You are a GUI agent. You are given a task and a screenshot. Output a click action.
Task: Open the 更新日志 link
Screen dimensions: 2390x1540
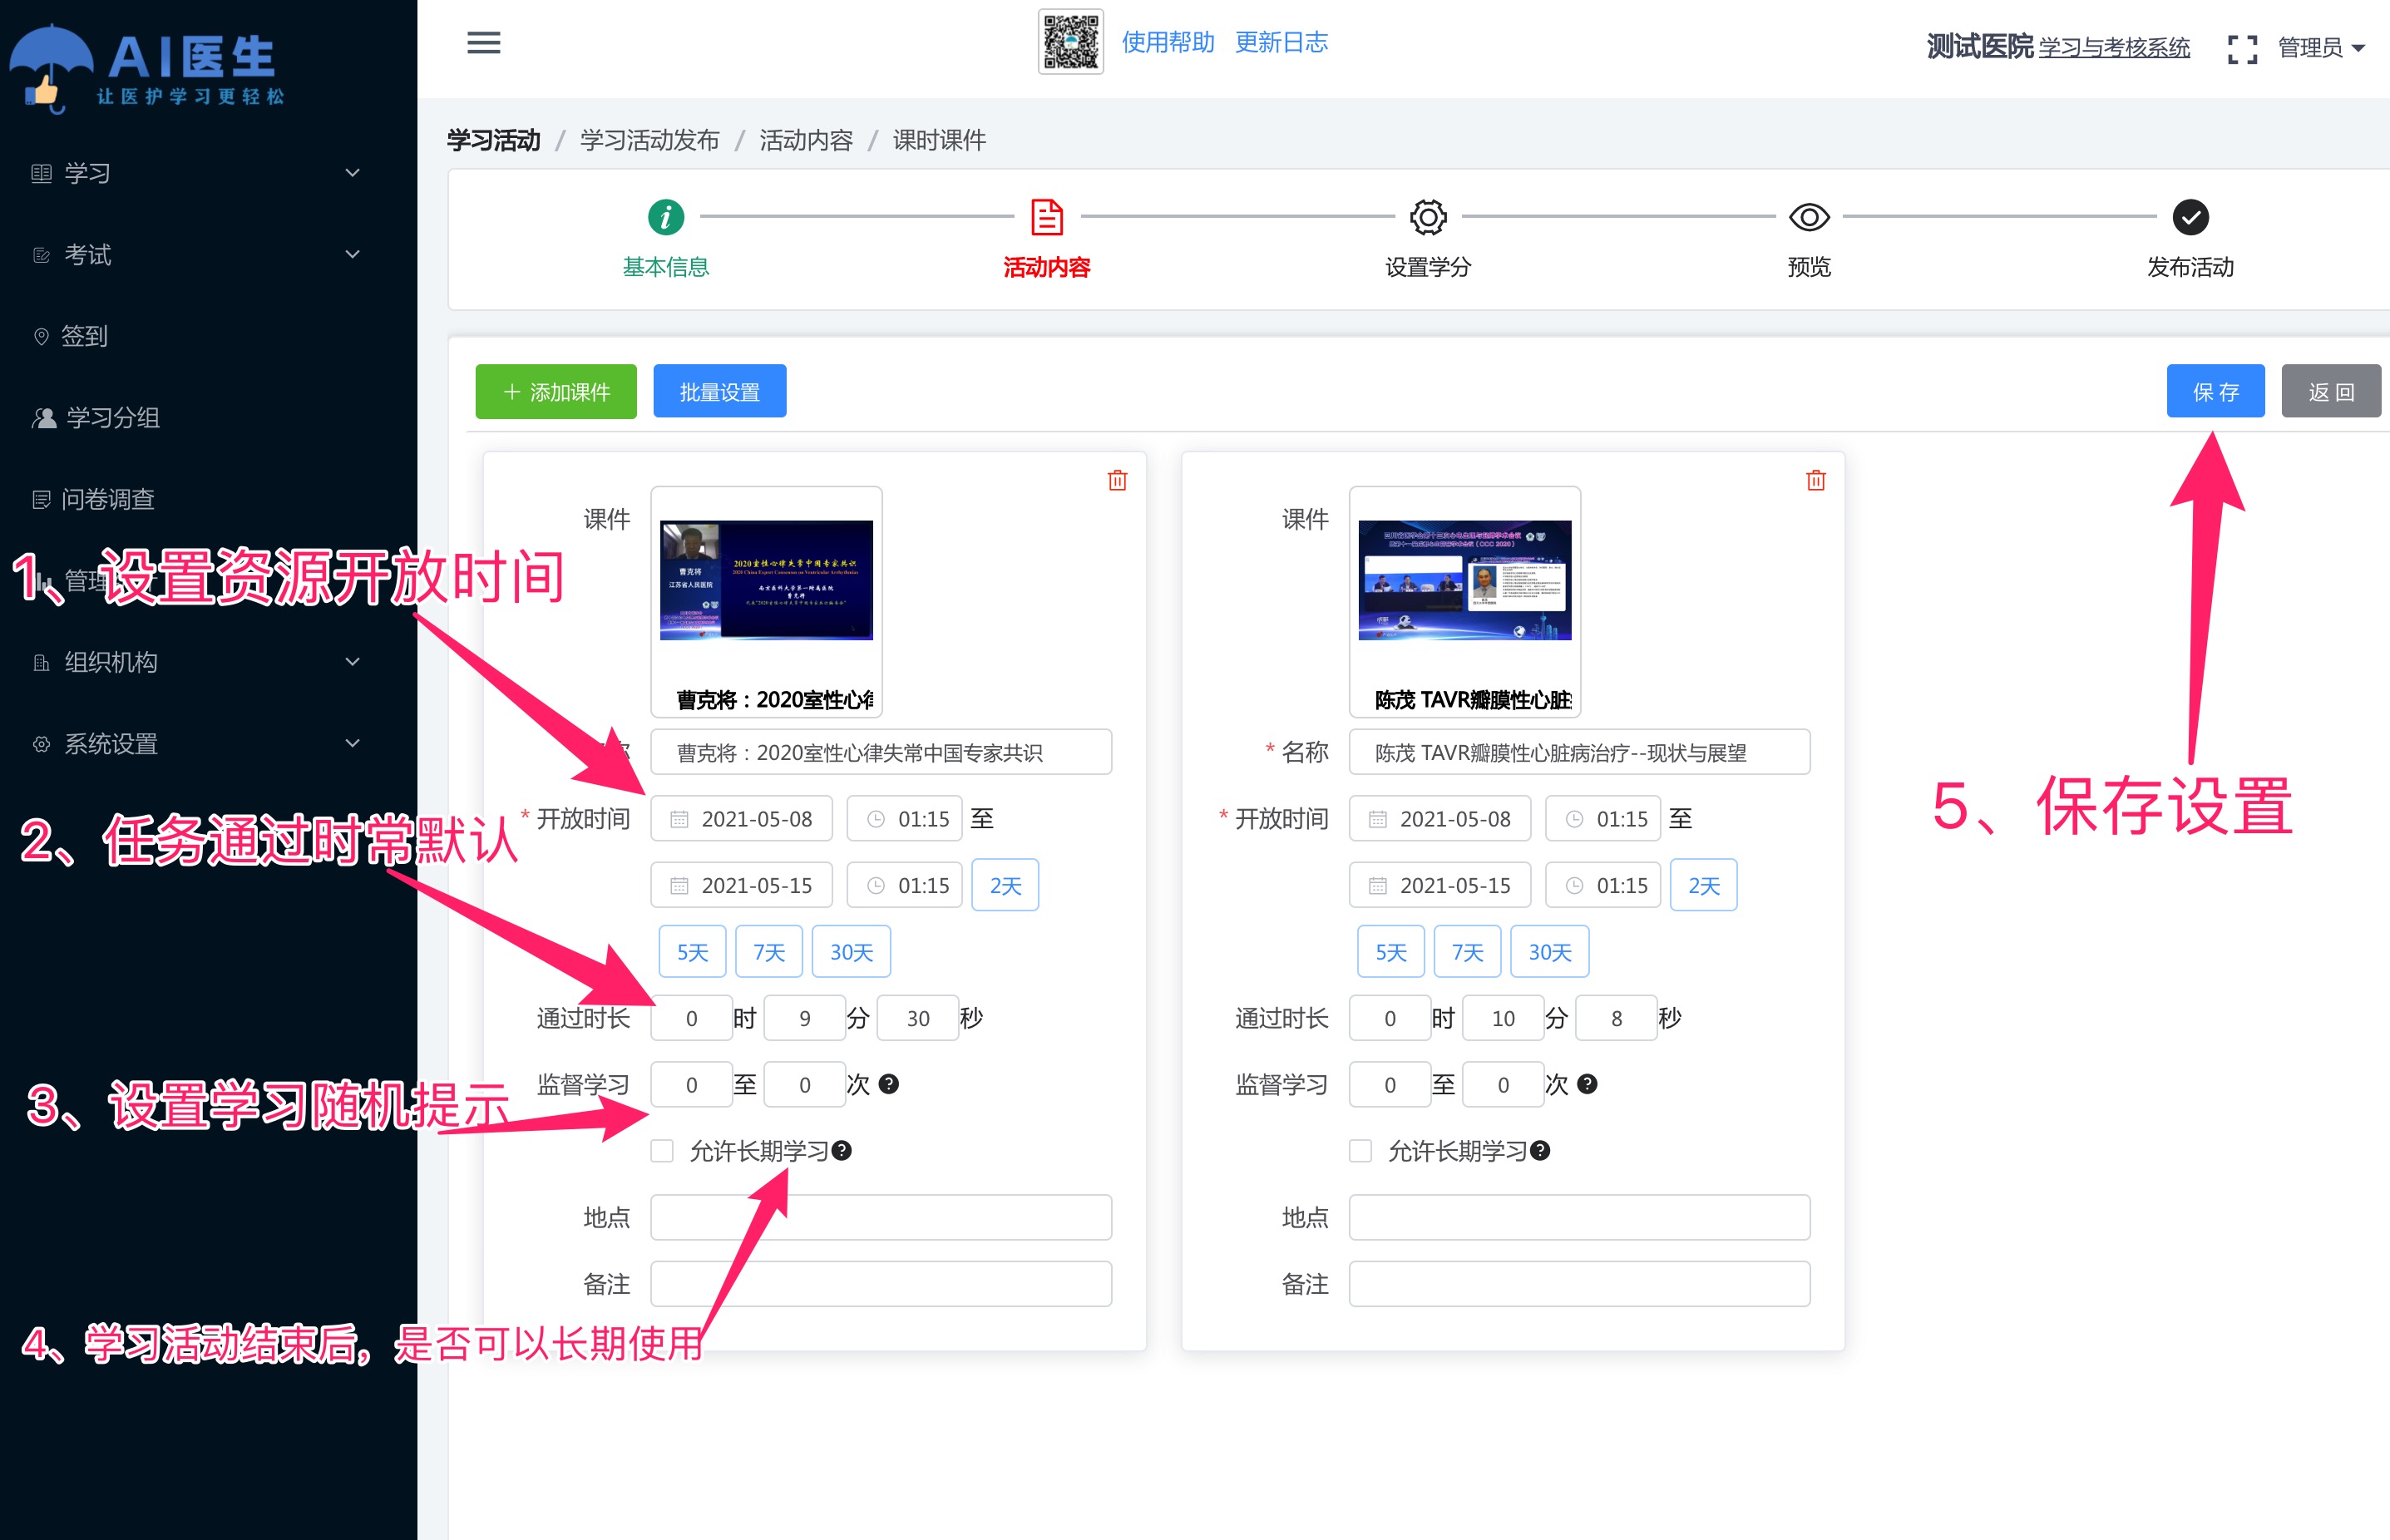click(x=1282, y=42)
